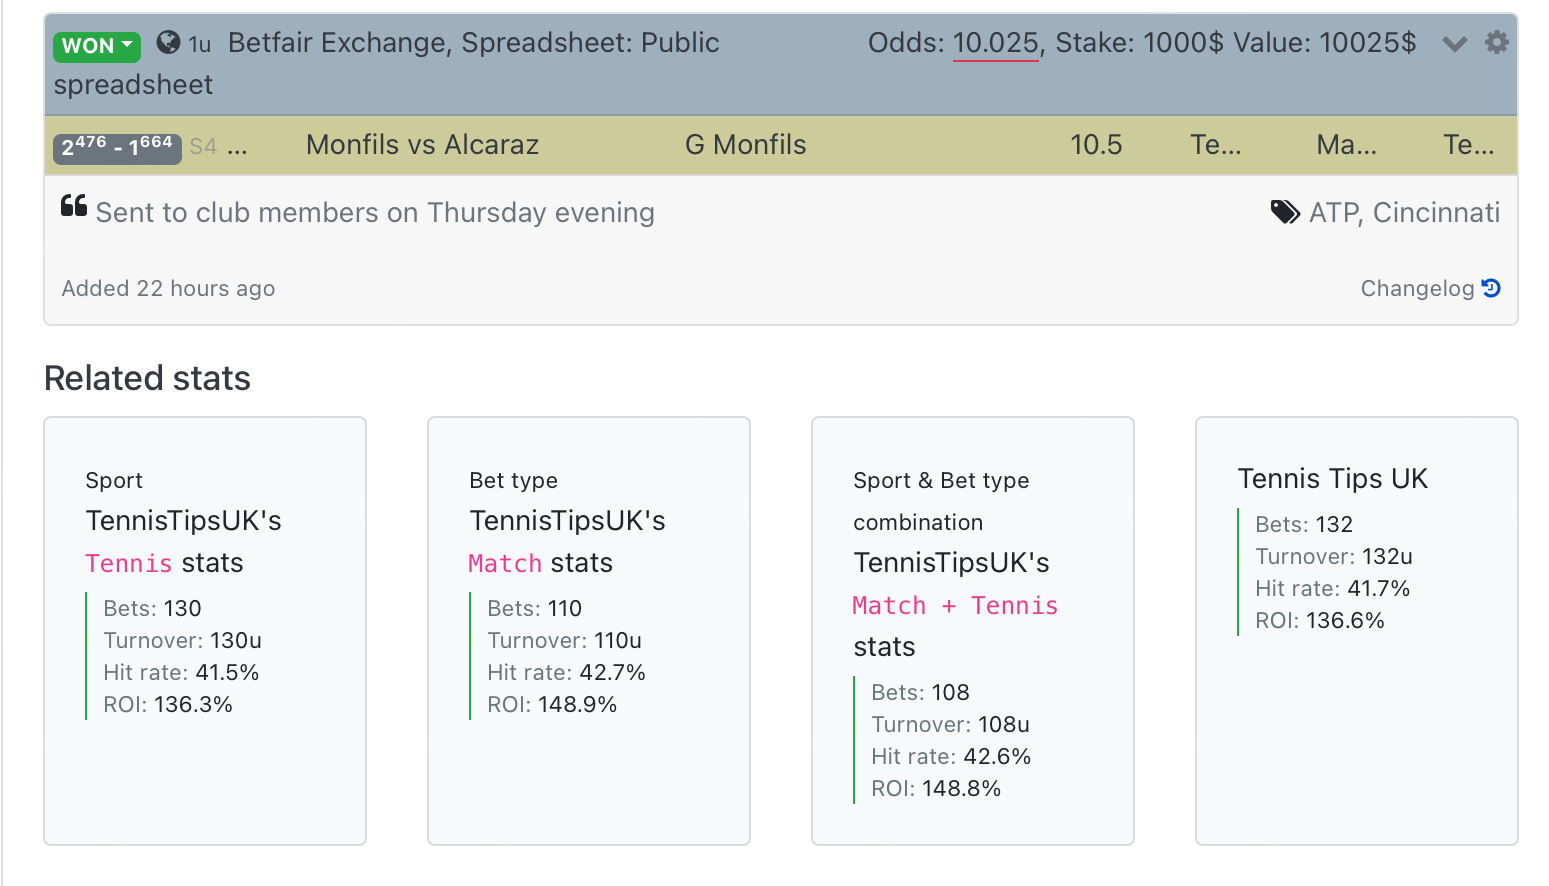1549x886 pixels.
Task: Open the Tennis Tips UK card title
Action: coord(1332,478)
